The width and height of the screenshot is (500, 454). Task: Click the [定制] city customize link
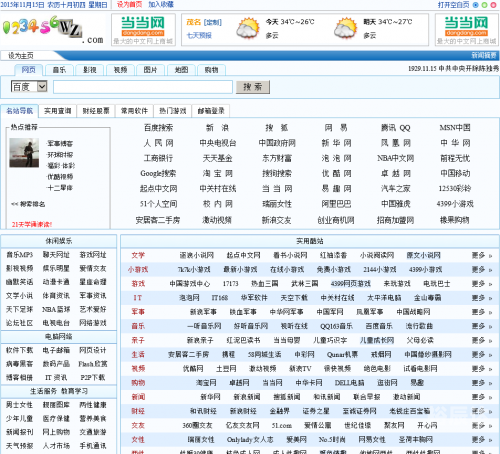tap(213, 22)
